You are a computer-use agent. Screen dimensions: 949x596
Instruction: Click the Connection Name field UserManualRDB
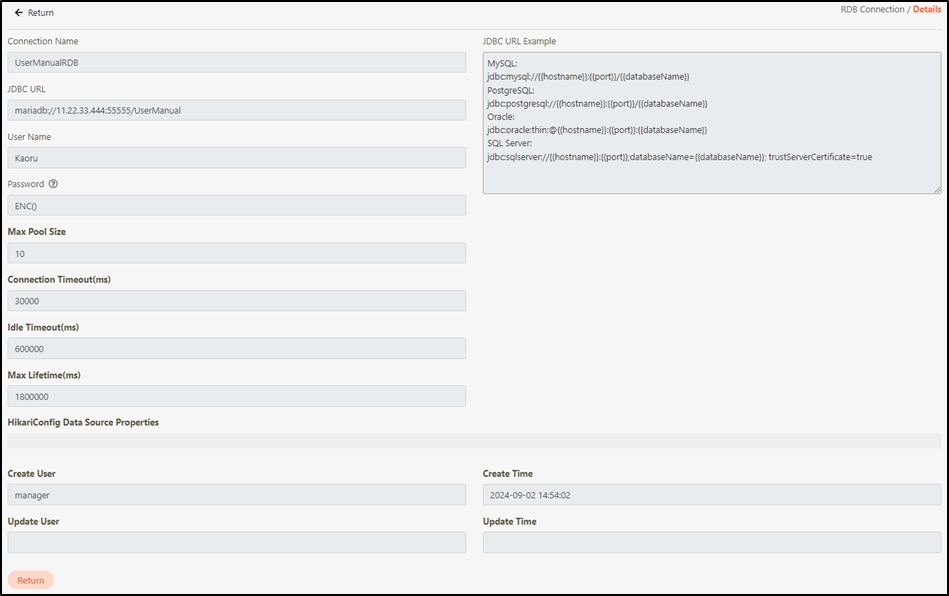tap(236, 62)
